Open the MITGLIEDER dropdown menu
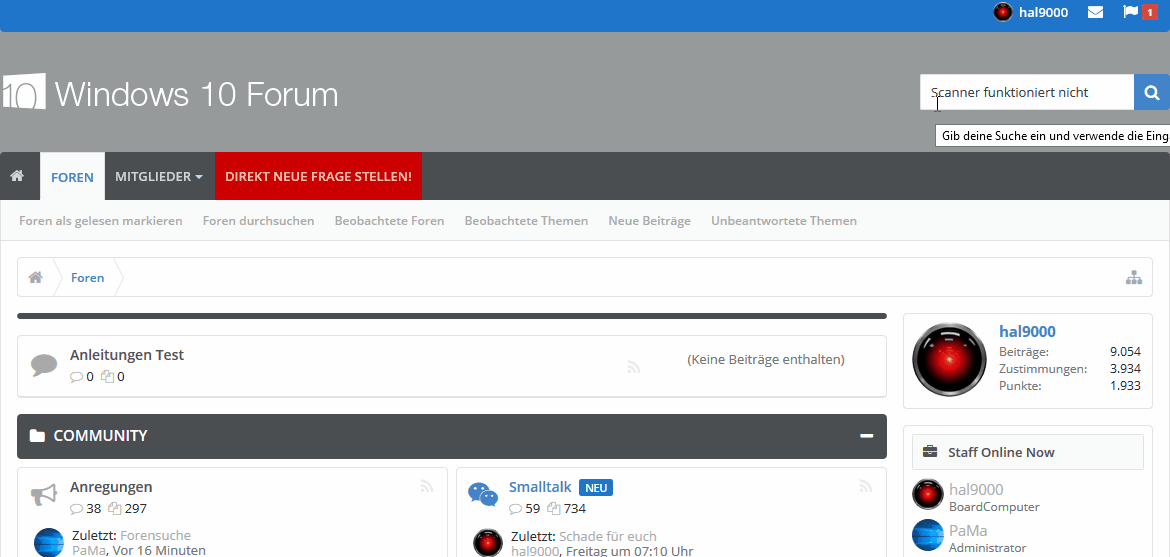This screenshot has height=557, width=1170. click(x=158, y=177)
